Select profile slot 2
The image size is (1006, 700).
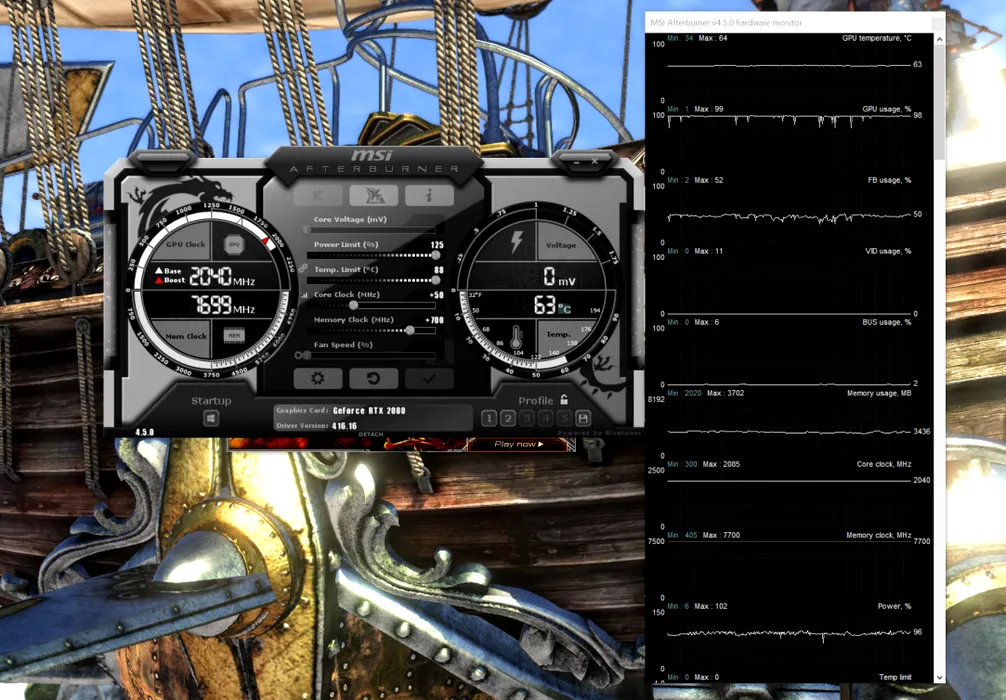coord(508,419)
